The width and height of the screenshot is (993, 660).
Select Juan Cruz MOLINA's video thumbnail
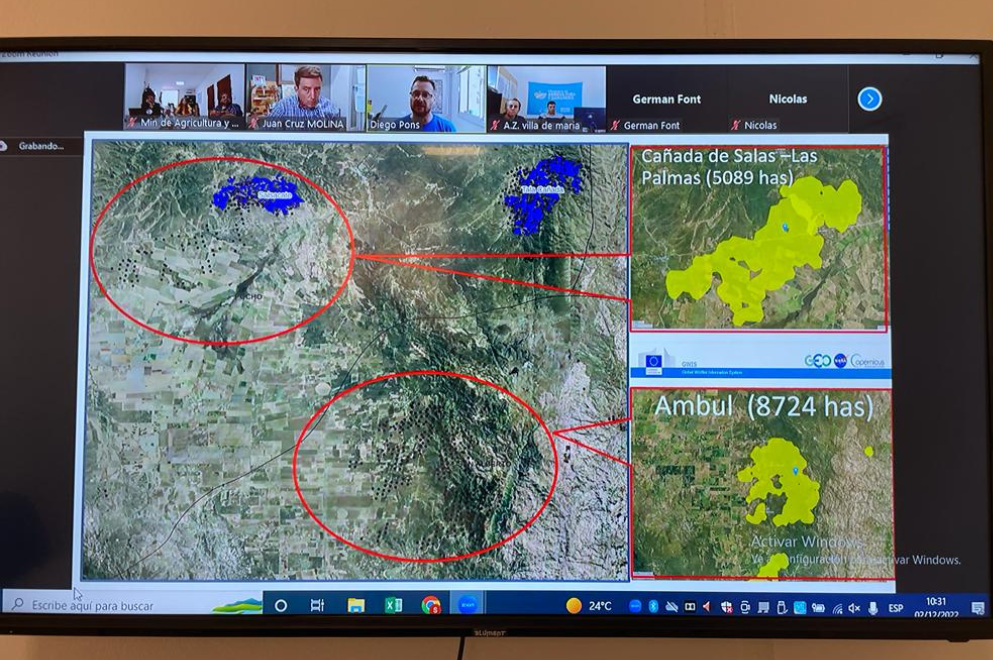[x=305, y=98]
